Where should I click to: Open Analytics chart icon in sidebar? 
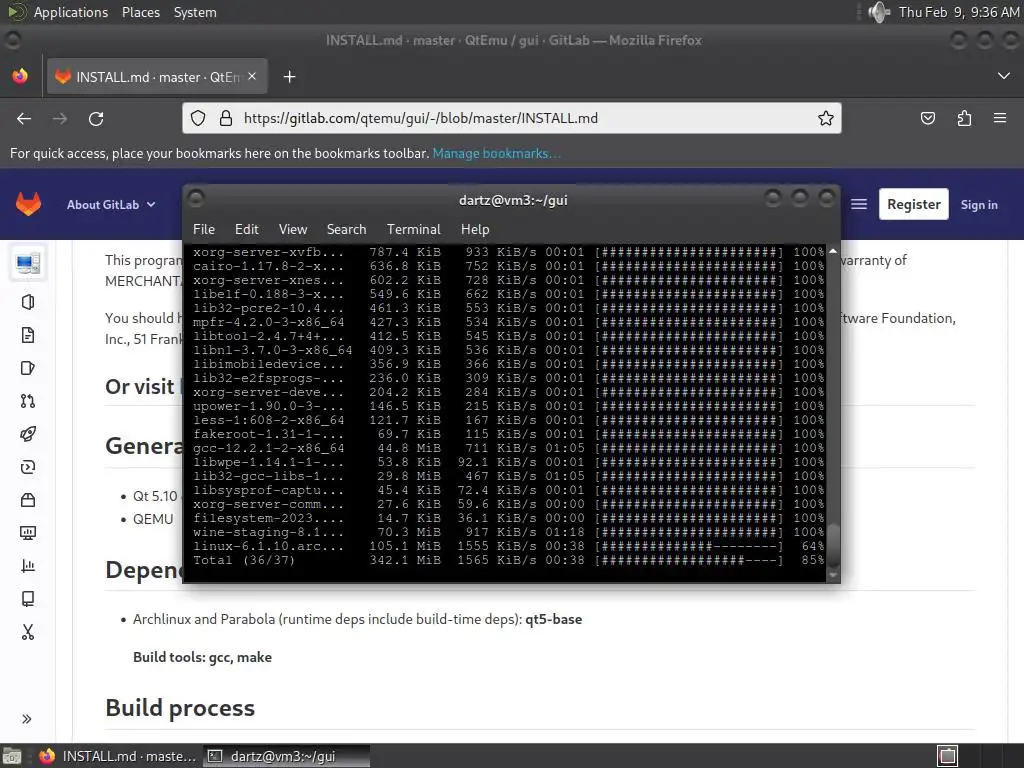(x=27, y=566)
